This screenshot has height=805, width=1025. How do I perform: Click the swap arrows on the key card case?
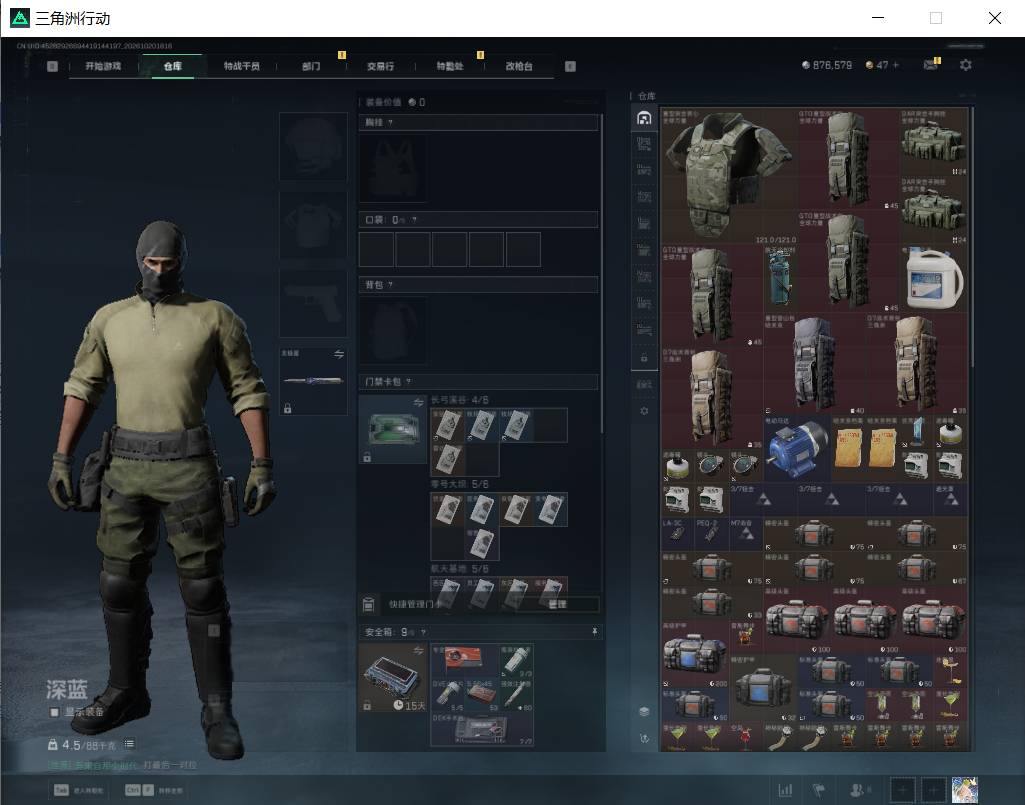tap(418, 402)
